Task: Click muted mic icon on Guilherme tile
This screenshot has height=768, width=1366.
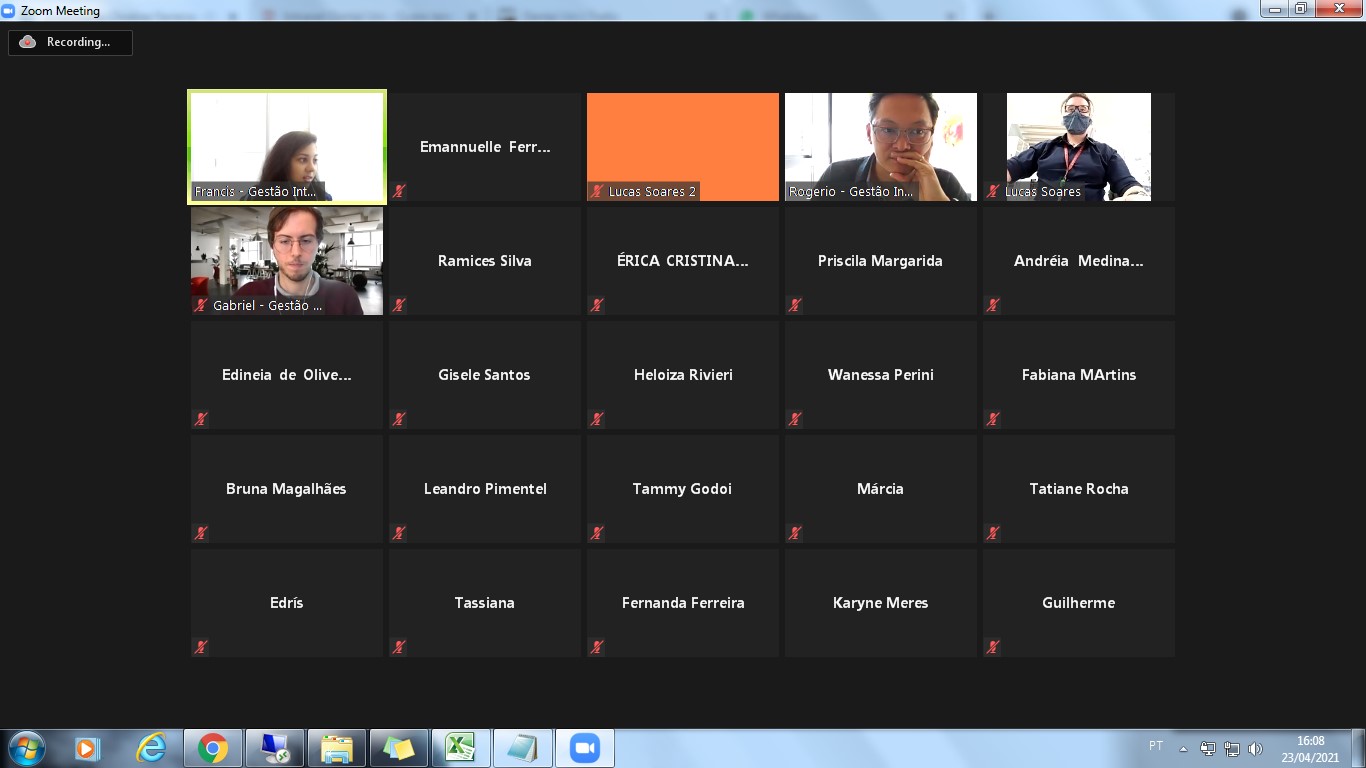Action: click(x=993, y=647)
